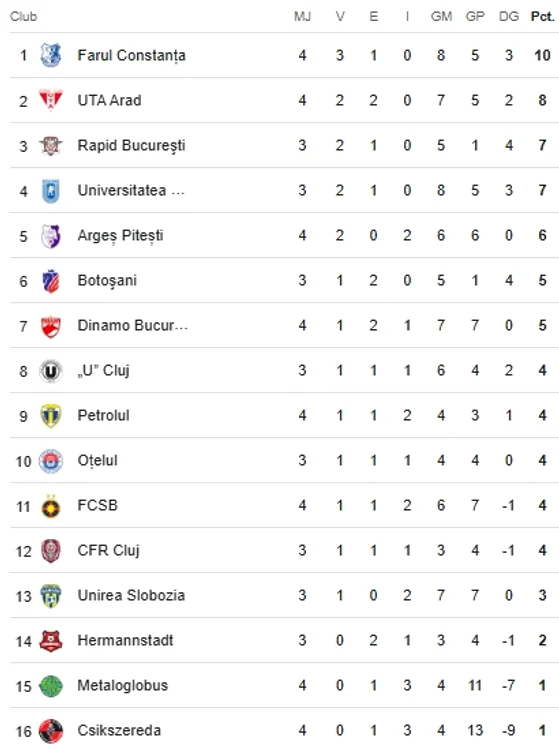This screenshot has height=750, width=559.
Task: Select the truncated Universitatea team name
Action: pyautogui.click(x=131, y=190)
